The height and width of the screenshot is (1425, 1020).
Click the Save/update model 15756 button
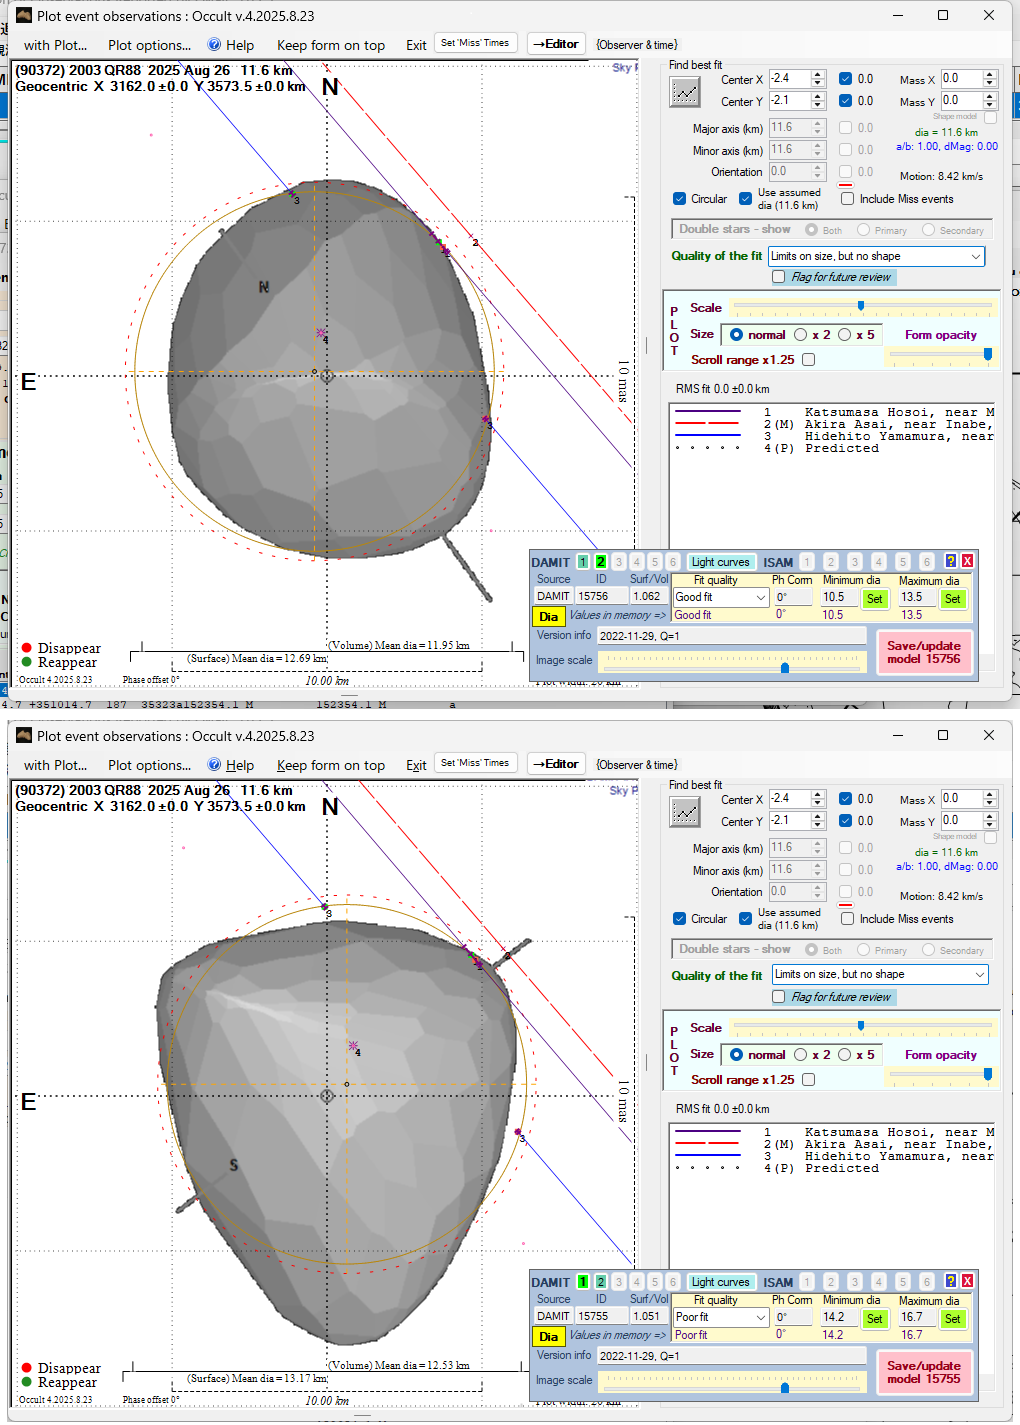click(x=923, y=652)
